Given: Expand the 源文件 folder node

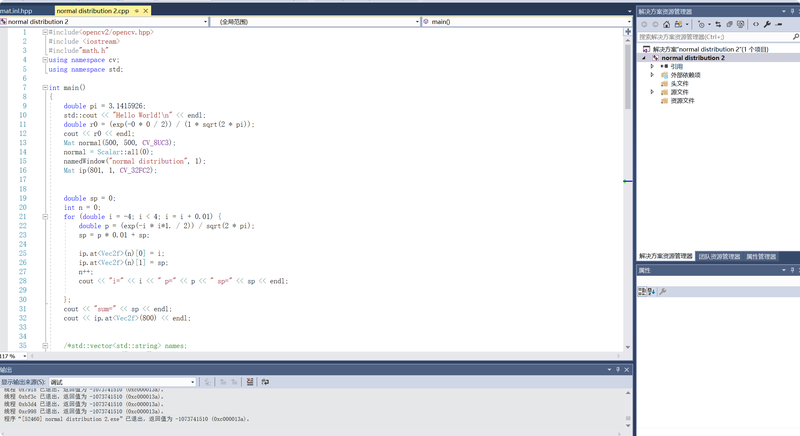Looking at the screenshot, I should [x=652, y=92].
